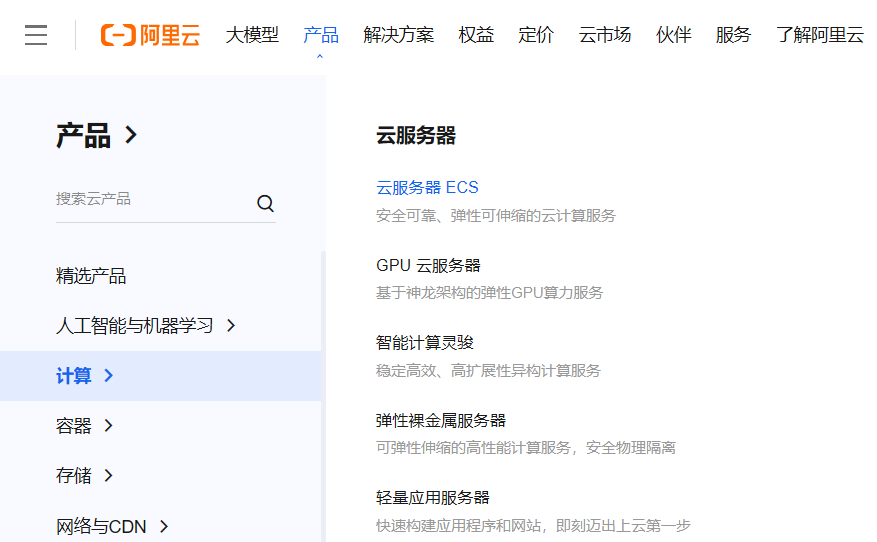Click description 可弹性伸缩的高性能计算服务，安全物理隔离
The image size is (877, 542).
[x=526, y=448]
